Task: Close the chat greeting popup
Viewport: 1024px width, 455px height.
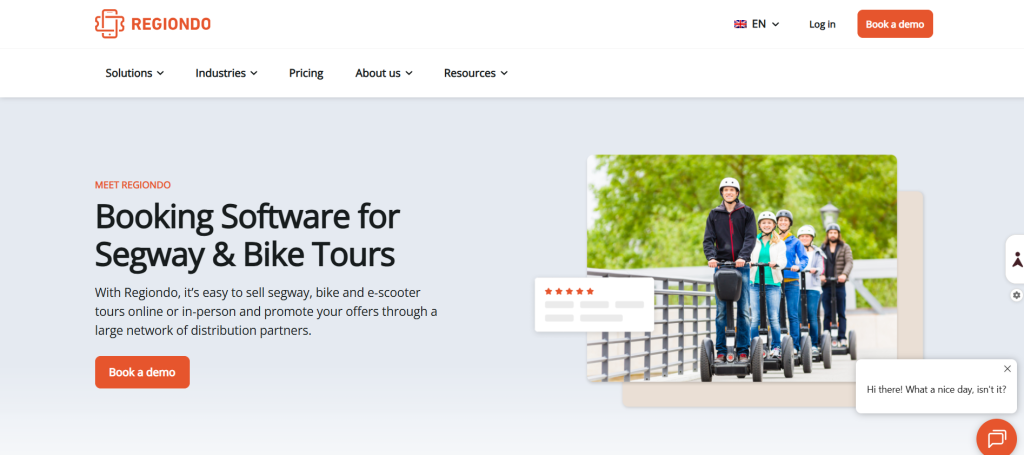Action: pos(1007,369)
